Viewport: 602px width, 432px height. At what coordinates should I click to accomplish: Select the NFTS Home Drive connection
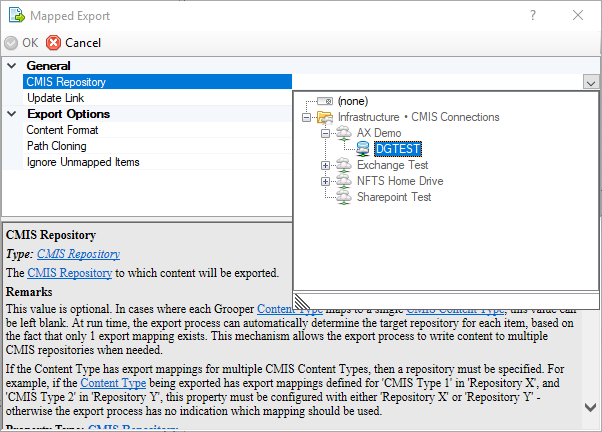(400, 181)
